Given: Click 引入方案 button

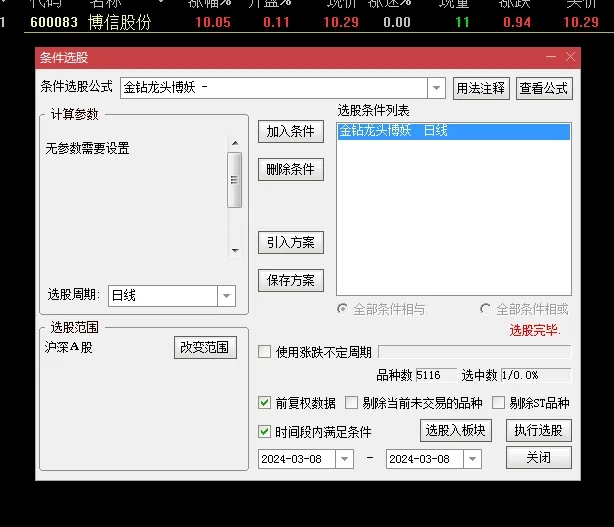Looking at the screenshot, I should pos(290,242).
